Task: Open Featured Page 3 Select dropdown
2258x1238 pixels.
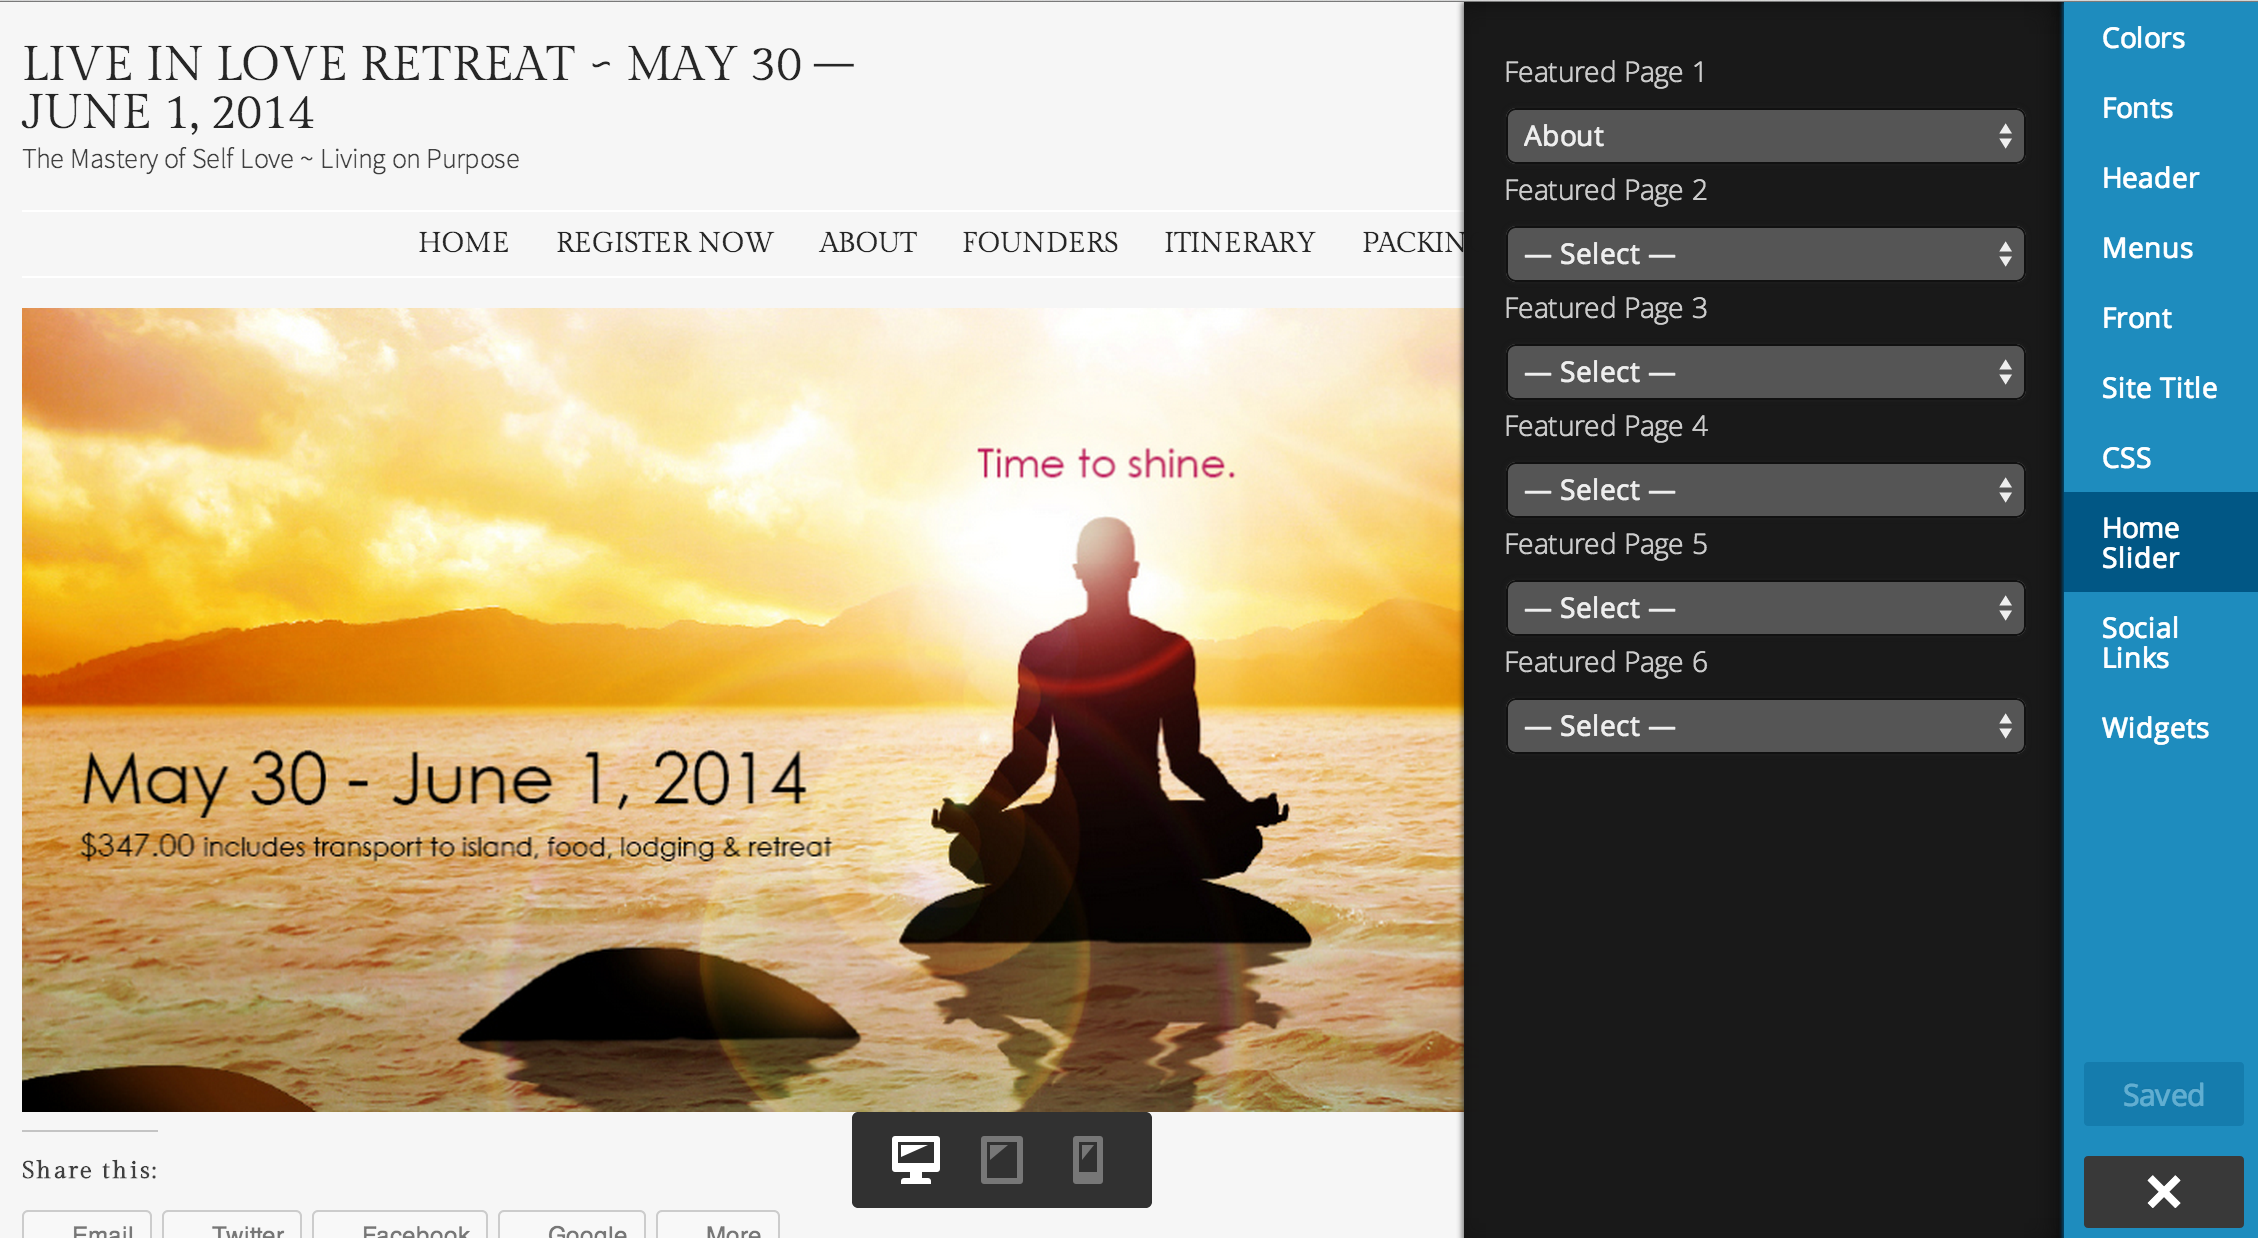Action: tap(1765, 372)
